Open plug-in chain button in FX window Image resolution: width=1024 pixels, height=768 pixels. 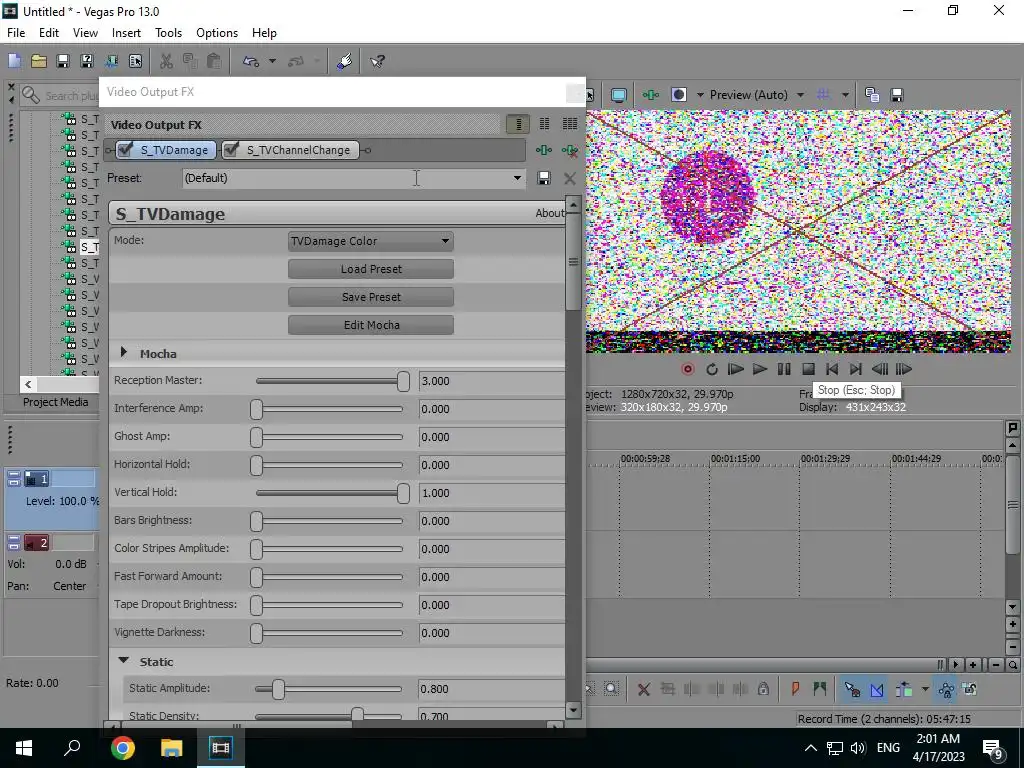point(543,150)
